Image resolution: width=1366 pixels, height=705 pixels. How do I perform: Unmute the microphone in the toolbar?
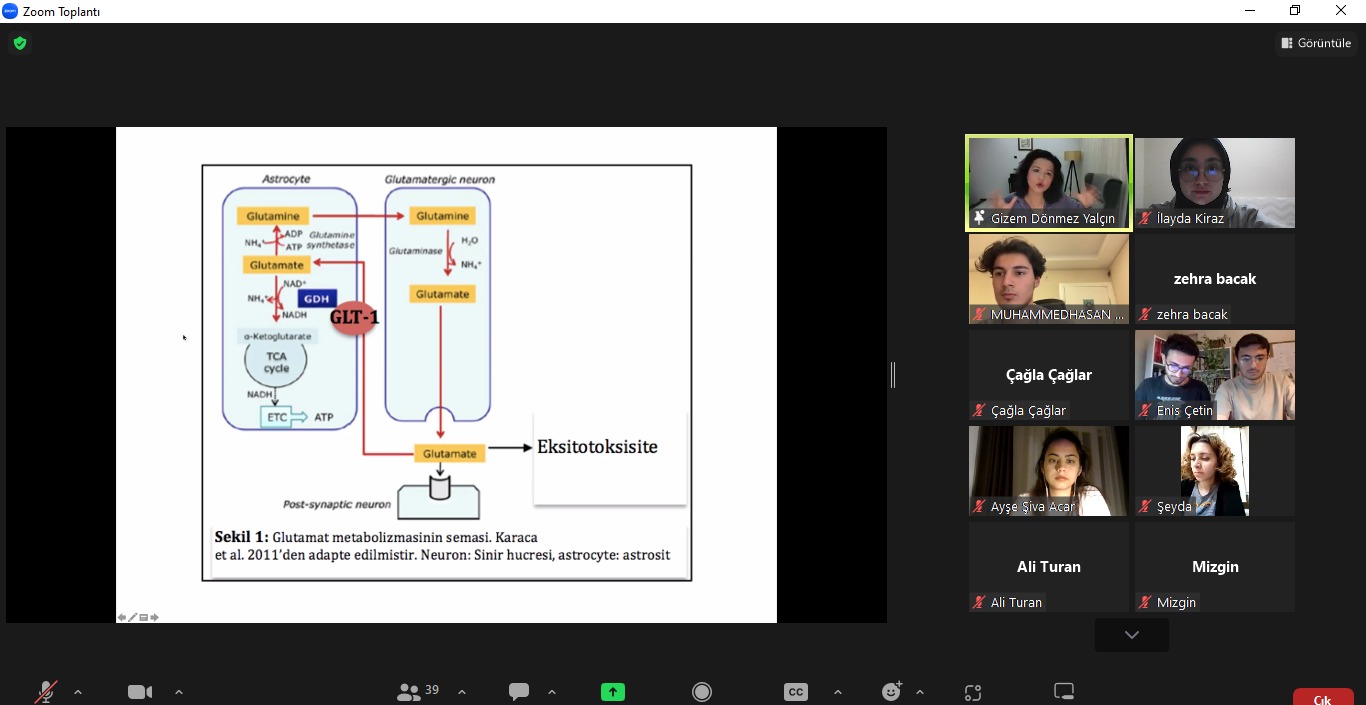click(x=46, y=692)
